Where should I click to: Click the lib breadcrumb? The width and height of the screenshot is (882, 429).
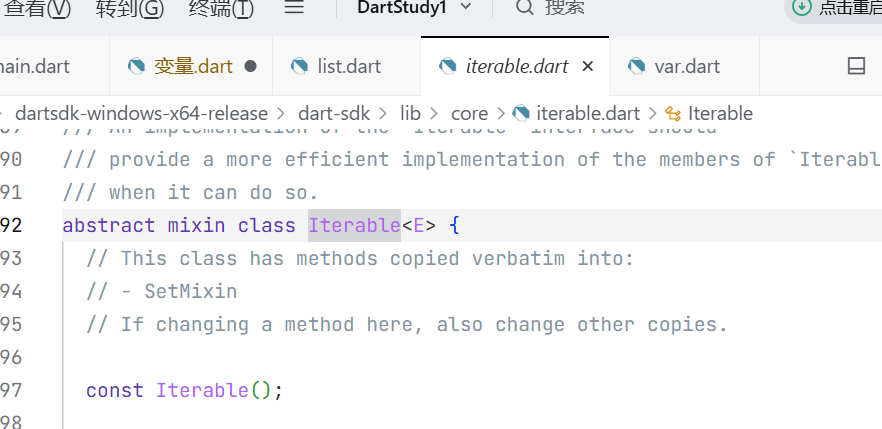click(x=410, y=114)
